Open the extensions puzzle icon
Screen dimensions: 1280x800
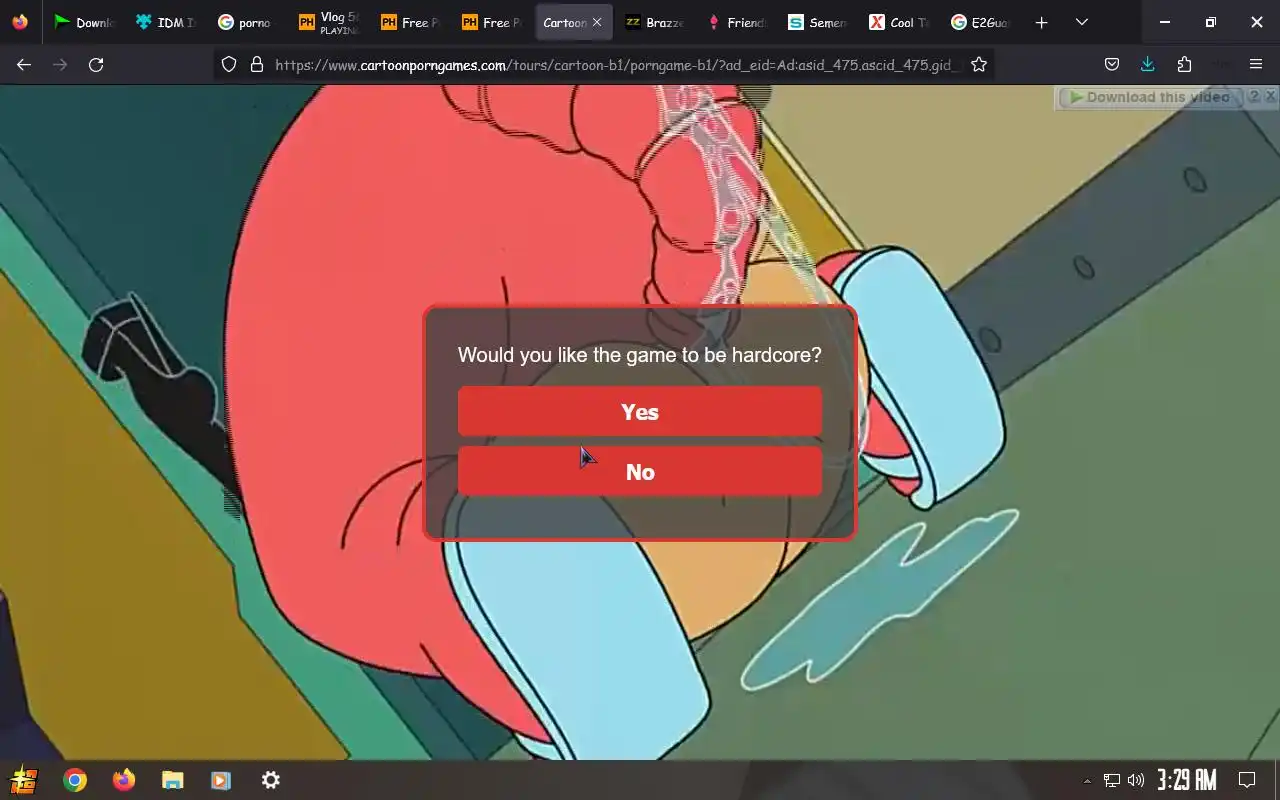[1184, 64]
